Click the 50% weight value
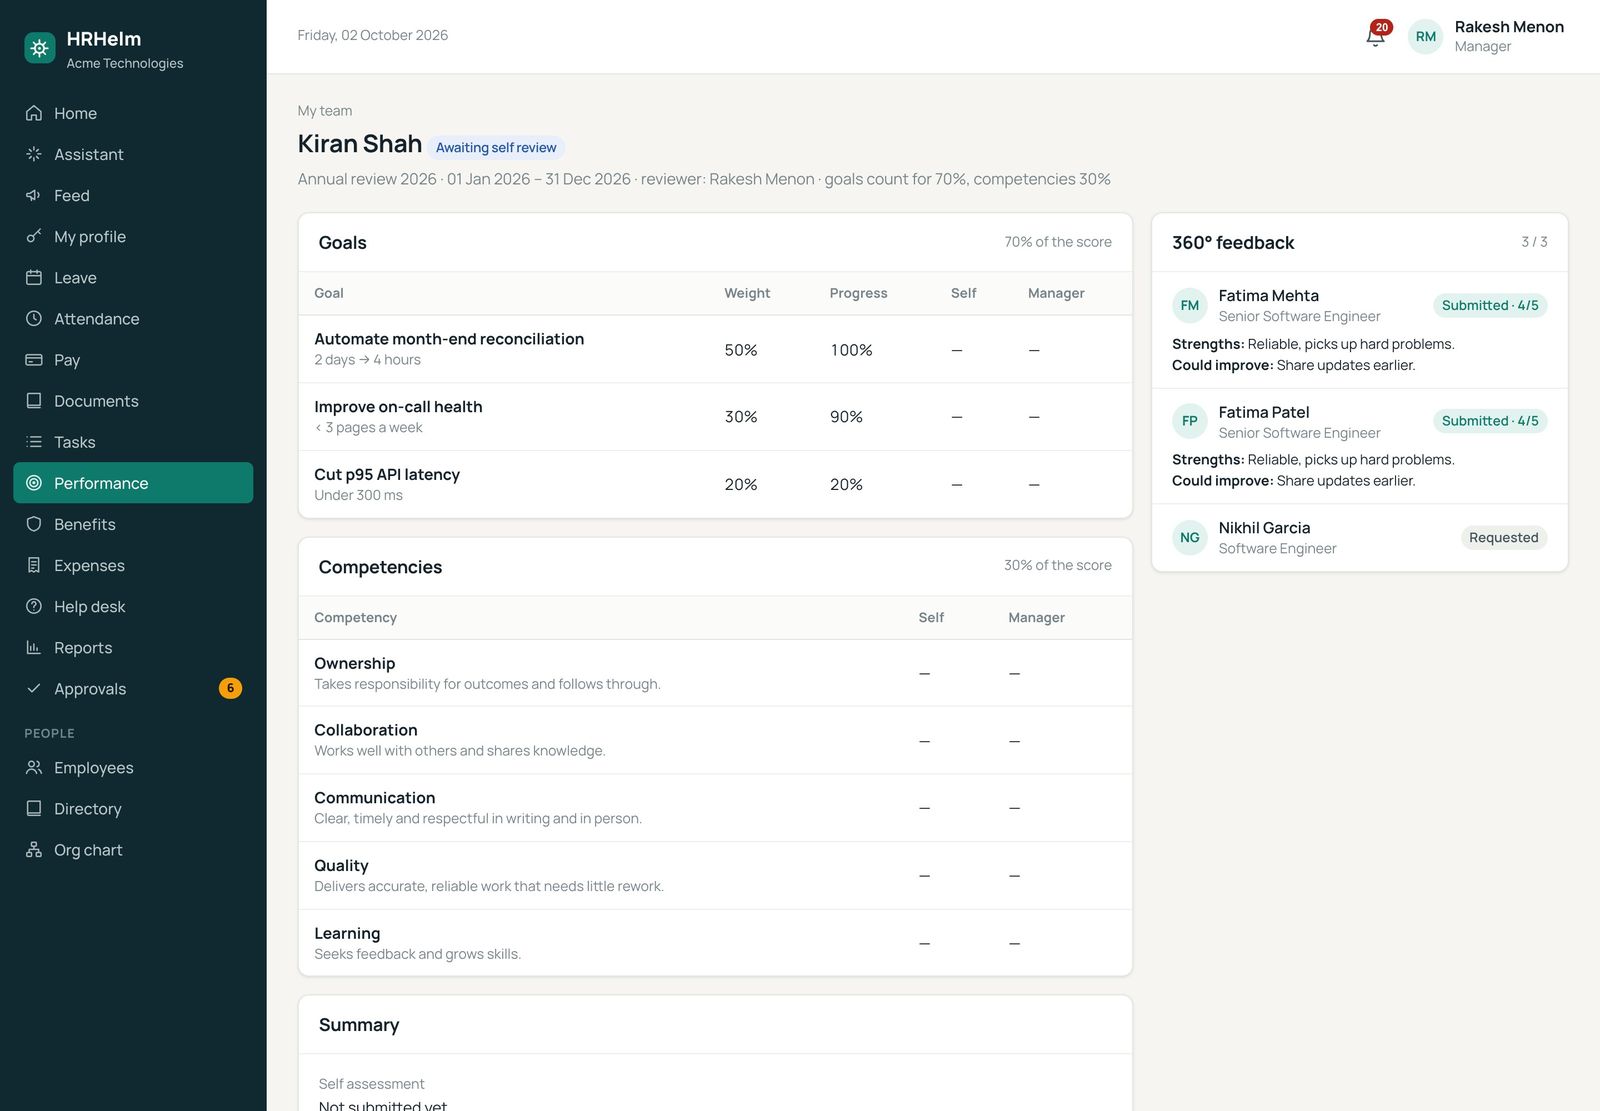This screenshot has height=1111, width=1600. point(741,350)
